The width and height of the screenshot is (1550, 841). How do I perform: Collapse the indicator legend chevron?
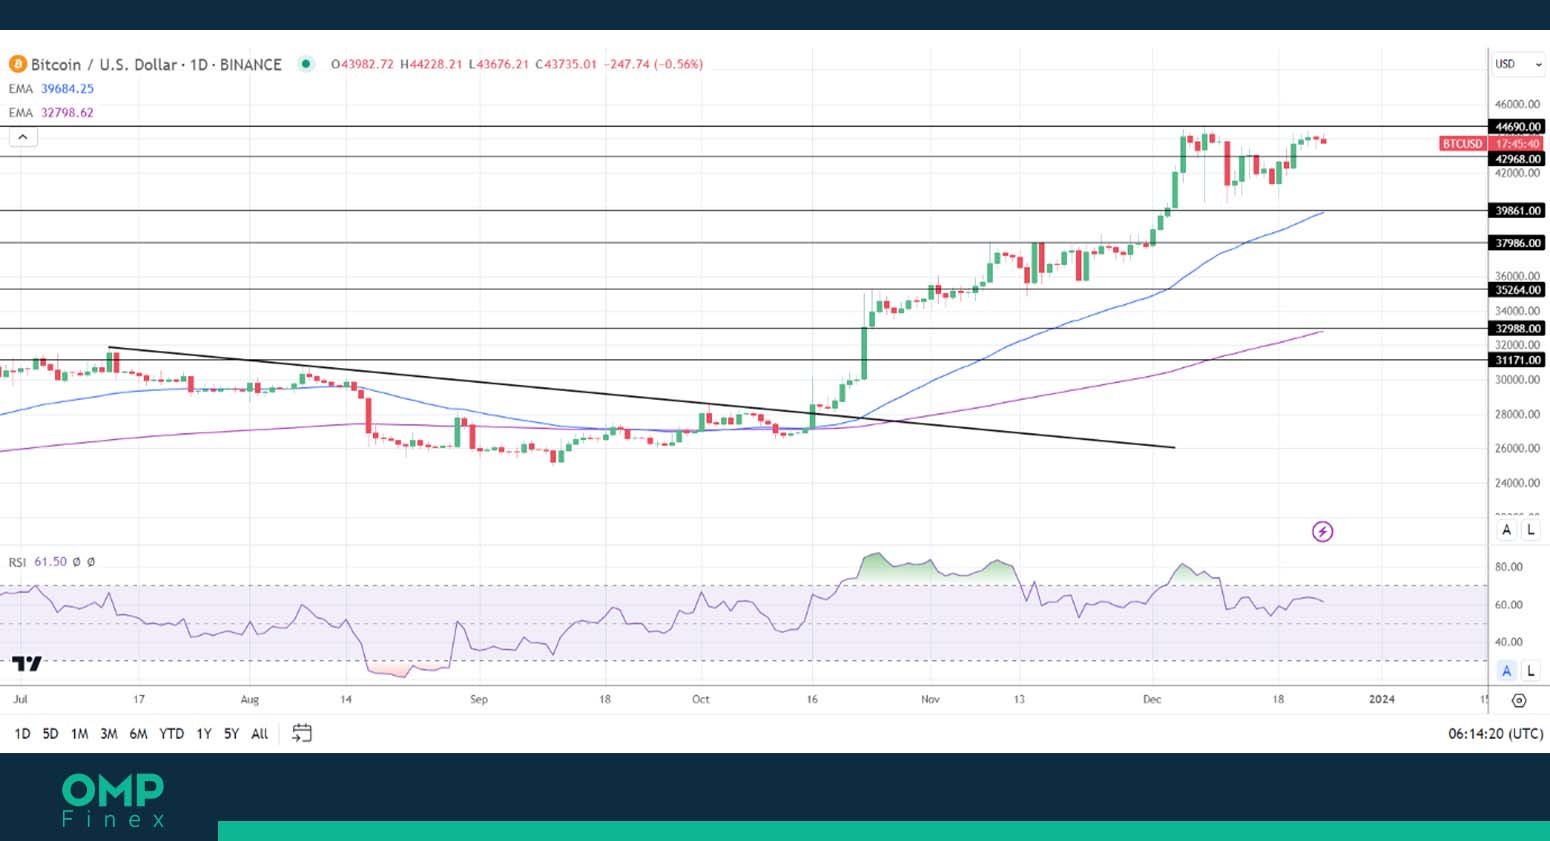(23, 137)
